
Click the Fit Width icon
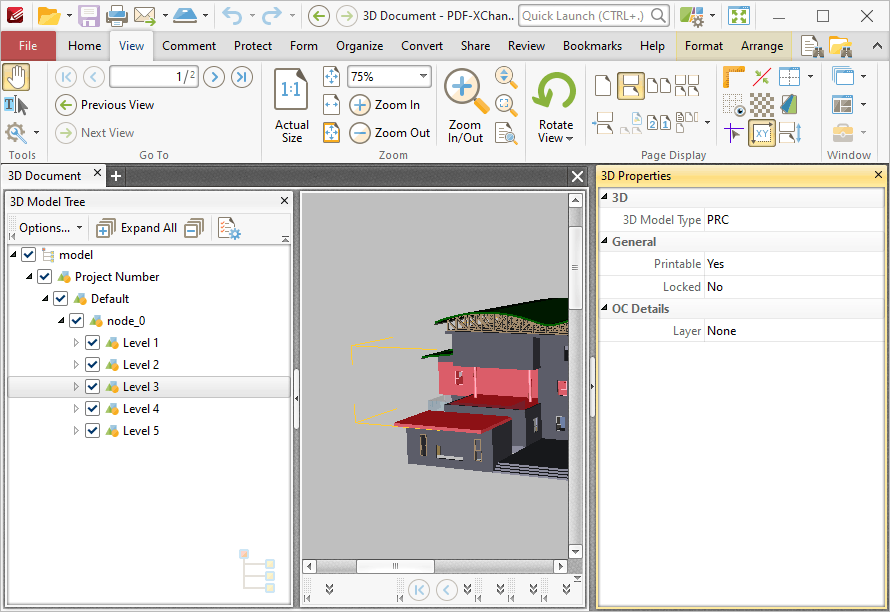pyautogui.click(x=331, y=104)
